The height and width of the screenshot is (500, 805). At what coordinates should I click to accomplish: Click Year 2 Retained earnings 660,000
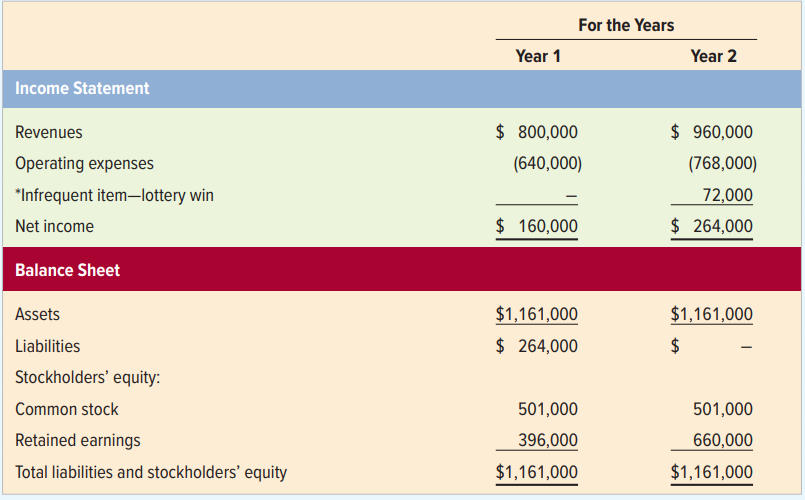click(723, 440)
